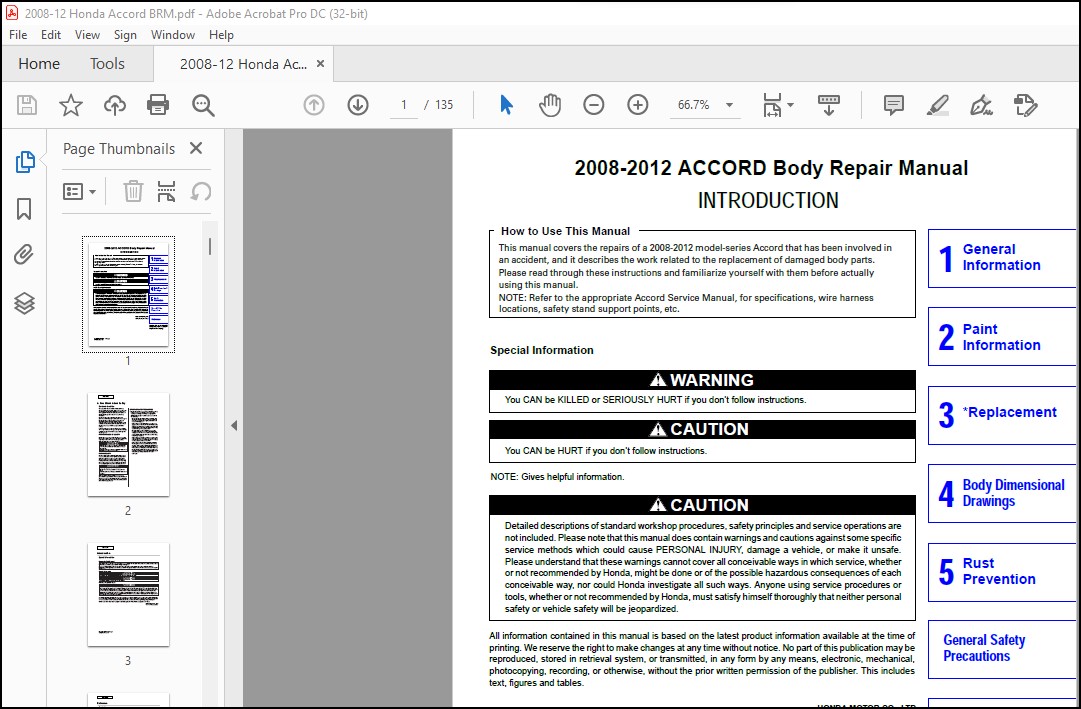Click the fit page width icon
The width and height of the screenshot is (1081, 709).
[772, 105]
